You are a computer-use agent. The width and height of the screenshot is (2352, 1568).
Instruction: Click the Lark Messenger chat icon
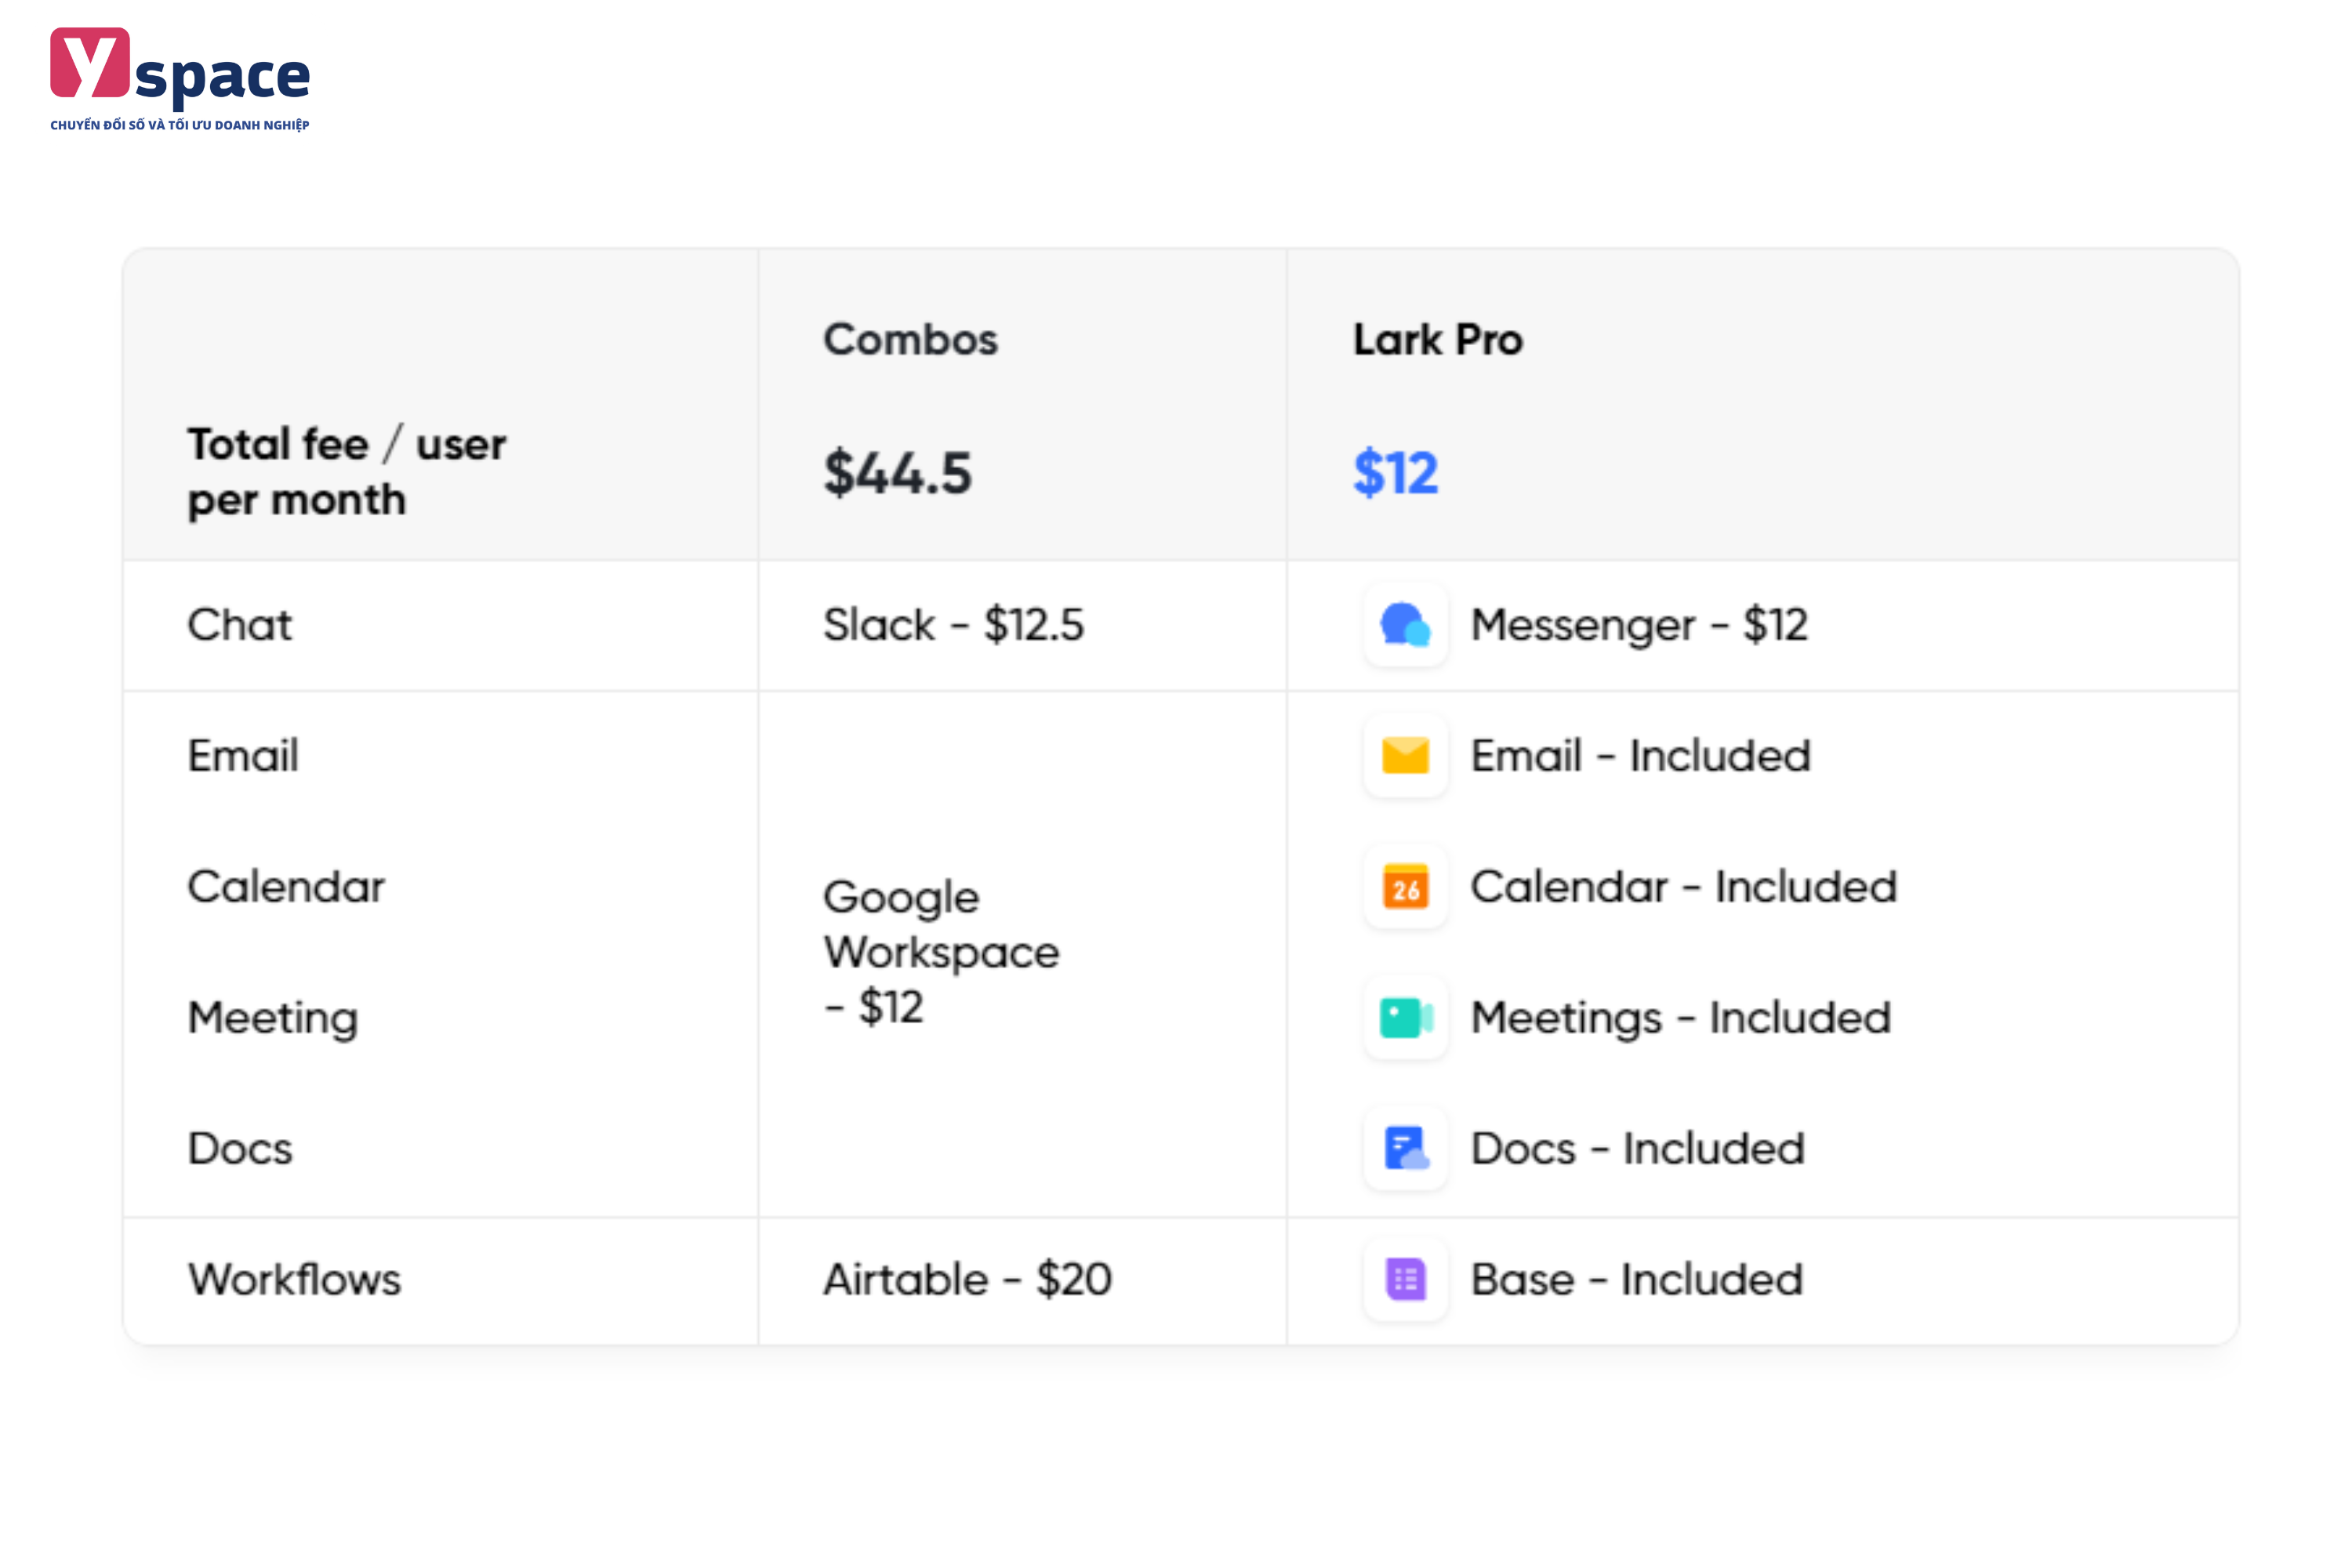click(x=1405, y=625)
